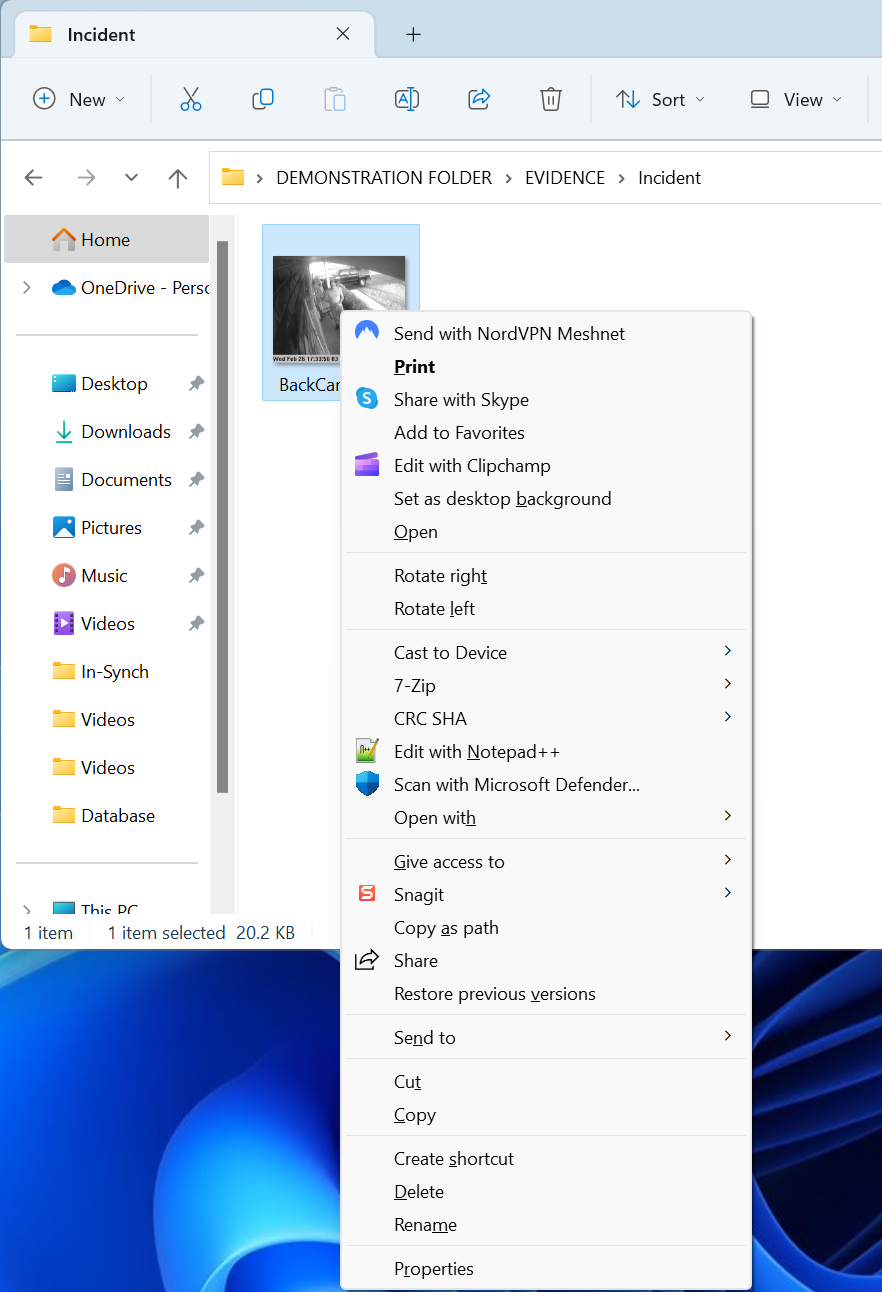The width and height of the screenshot is (882, 1292).
Task: Click the OneDrive cloud icon in the sidebar
Action: click(64, 287)
